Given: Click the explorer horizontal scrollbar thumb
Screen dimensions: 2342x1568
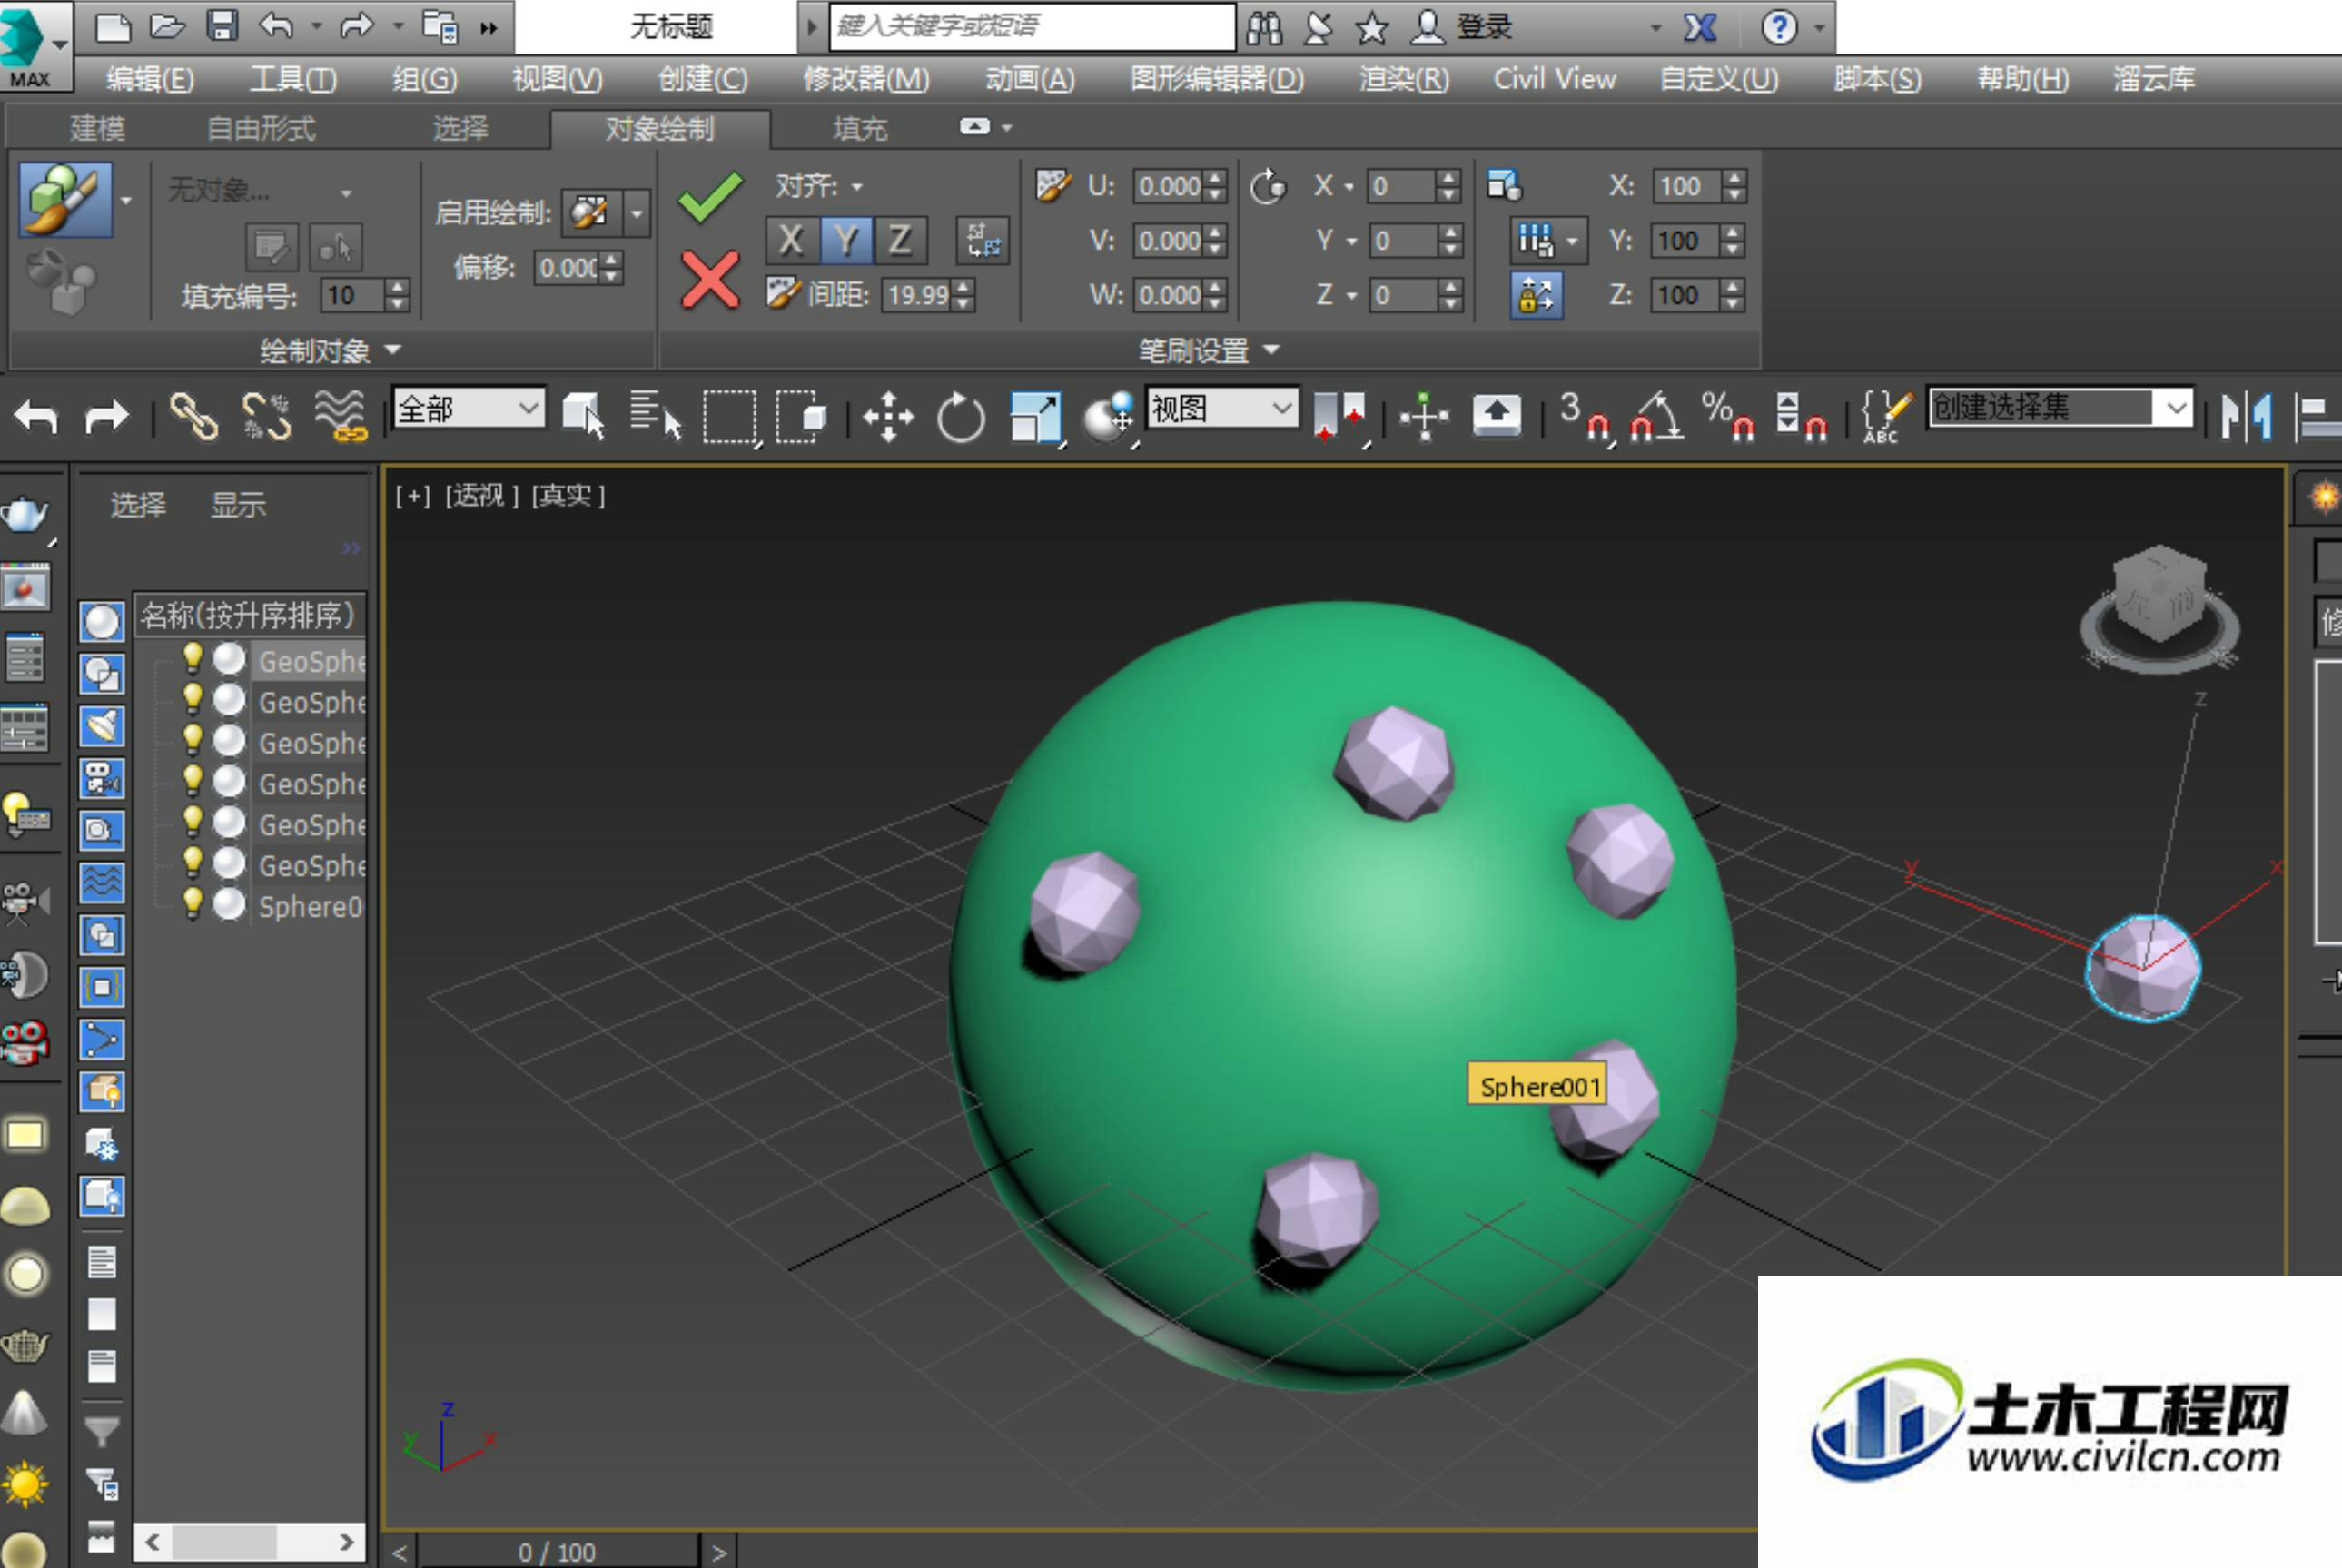Looking at the screenshot, I should tap(225, 1541).
